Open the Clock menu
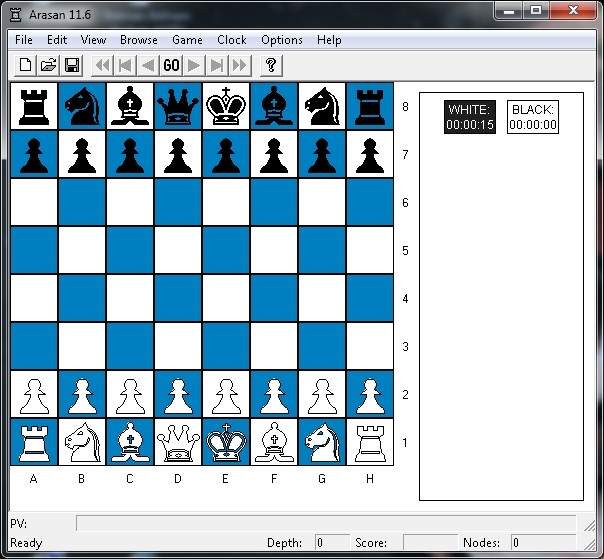Screen dimensions: 604x559 232,40
